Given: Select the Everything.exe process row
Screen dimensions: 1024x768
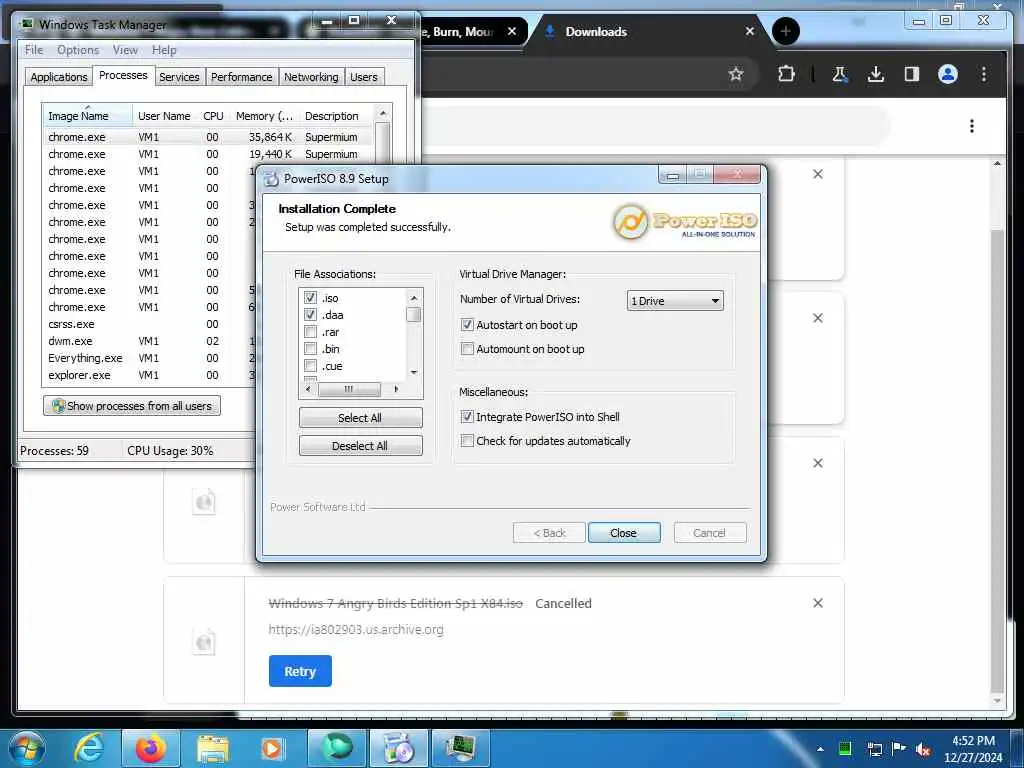Looking at the screenshot, I should [x=149, y=358].
